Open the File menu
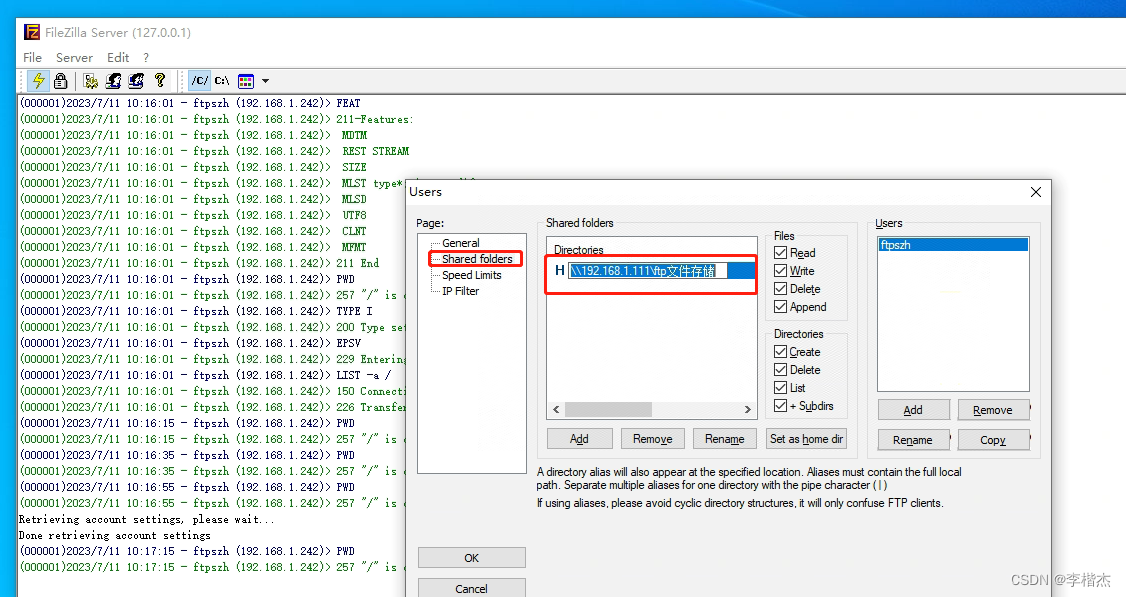1126x597 pixels. pyautogui.click(x=32, y=57)
